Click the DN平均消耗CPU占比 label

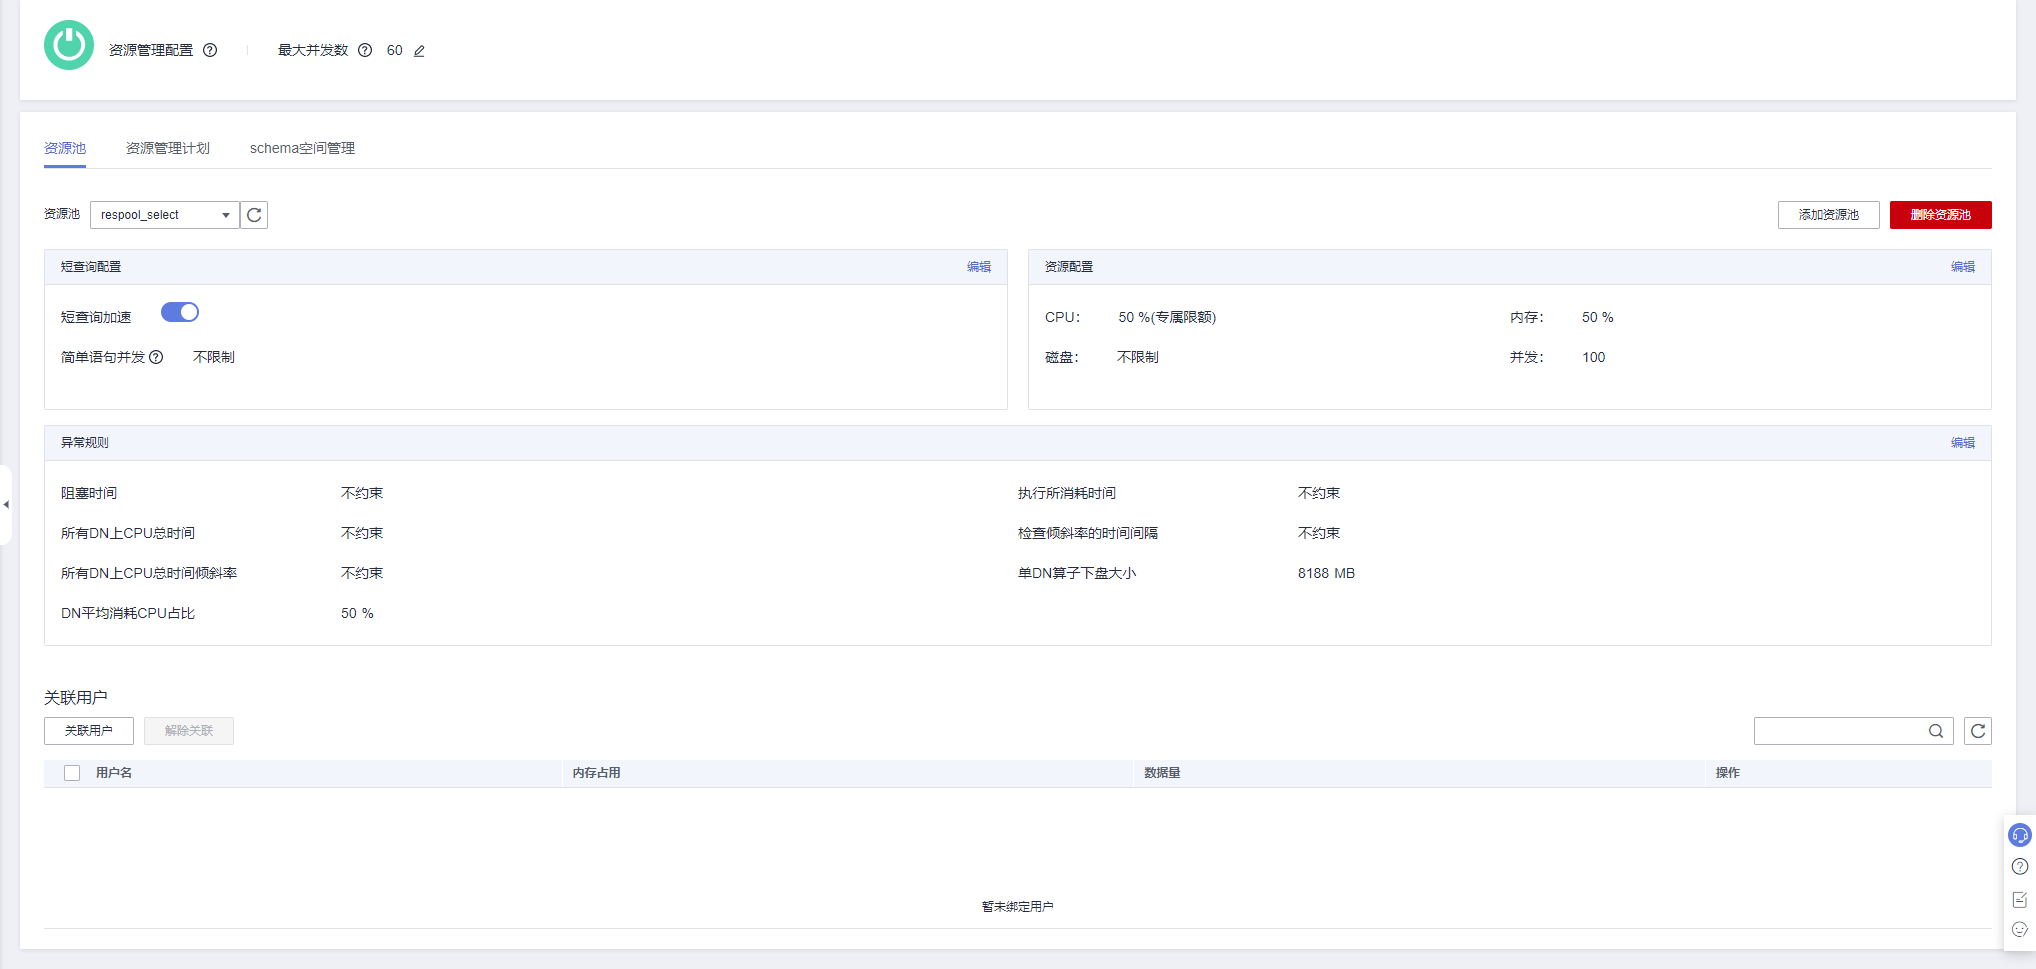pyautogui.click(x=128, y=613)
